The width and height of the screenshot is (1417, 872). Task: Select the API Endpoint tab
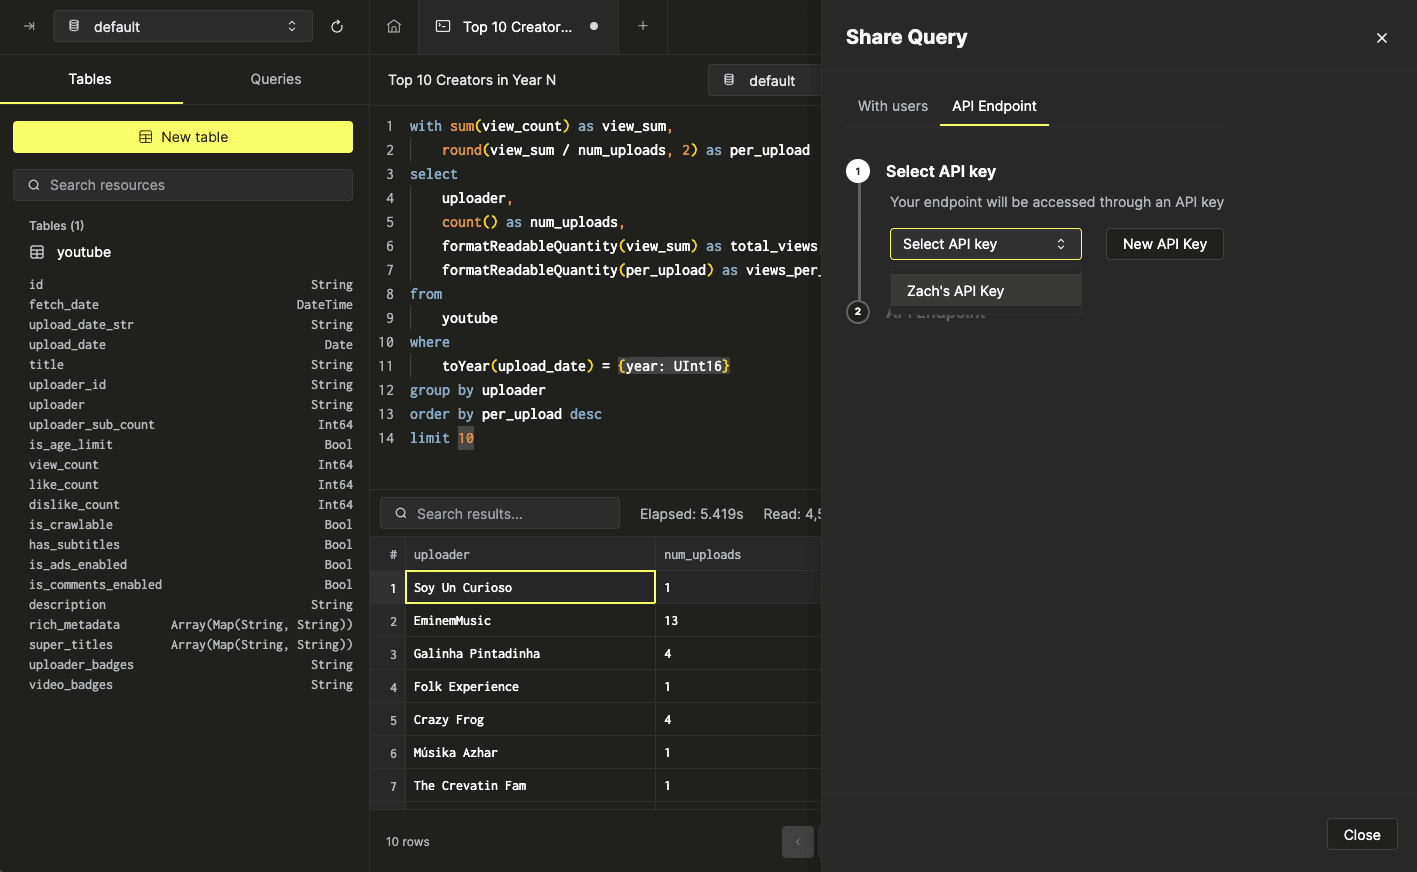[994, 106]
